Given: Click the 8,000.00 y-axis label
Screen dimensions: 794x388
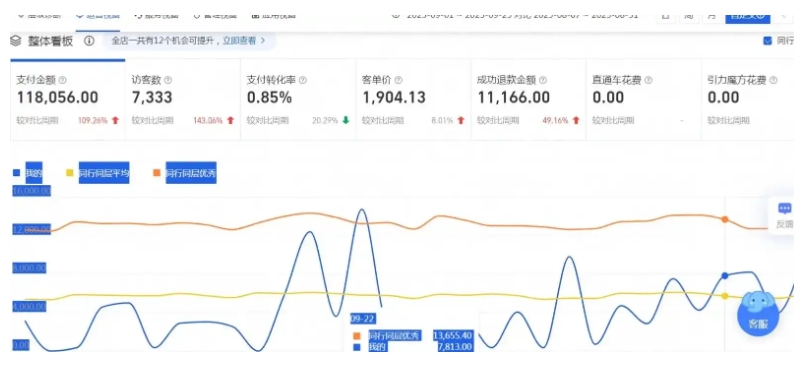Looking at the screenshot, I should [29, 268].
